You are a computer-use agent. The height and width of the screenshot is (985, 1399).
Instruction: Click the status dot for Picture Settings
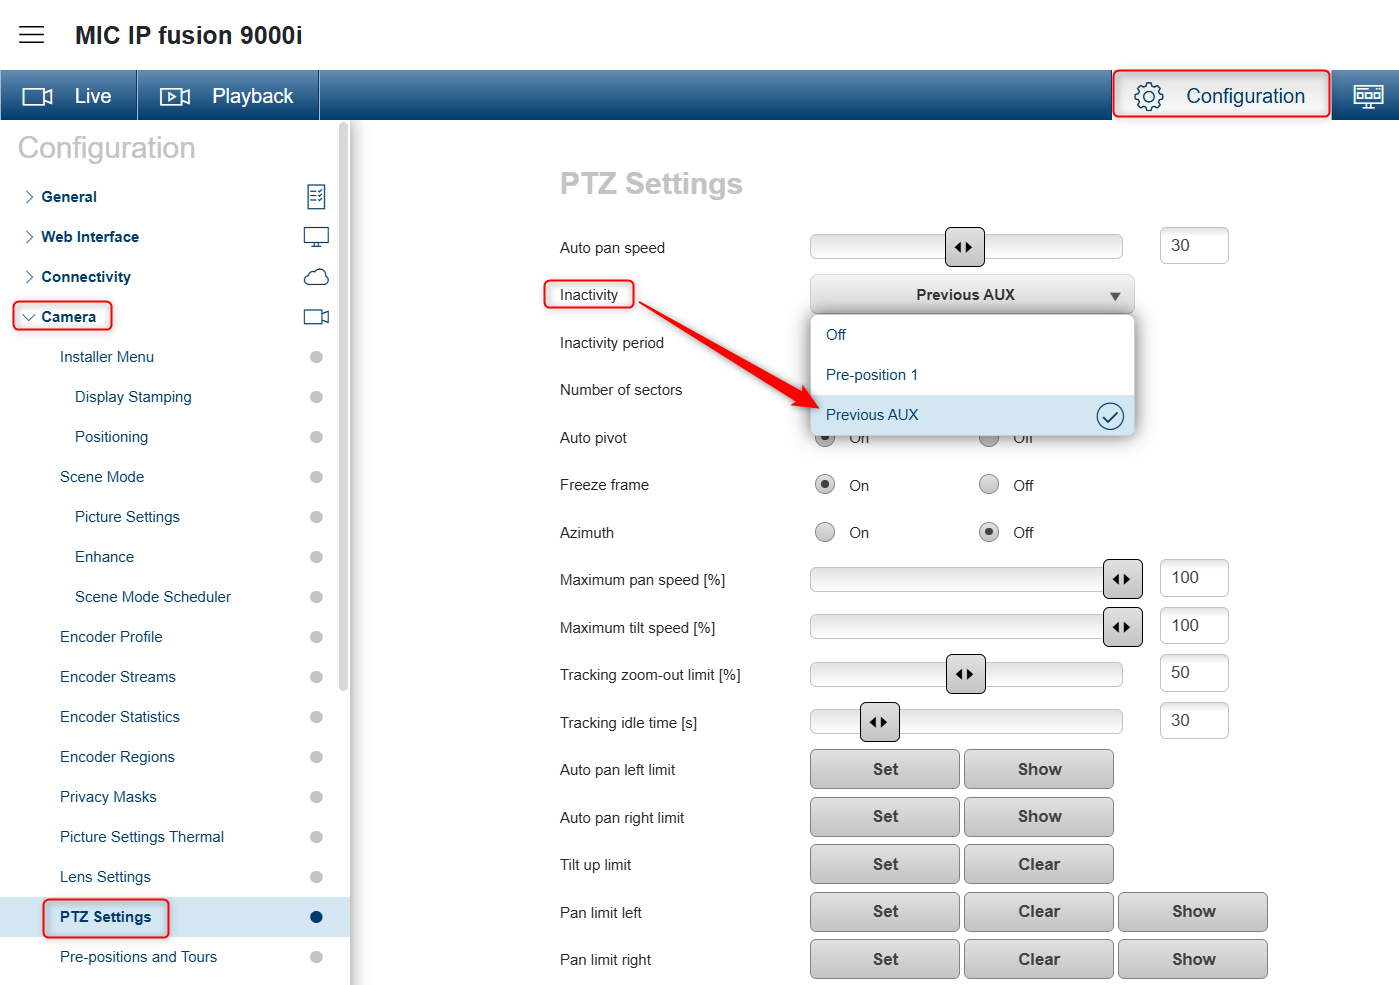point(316,517)
